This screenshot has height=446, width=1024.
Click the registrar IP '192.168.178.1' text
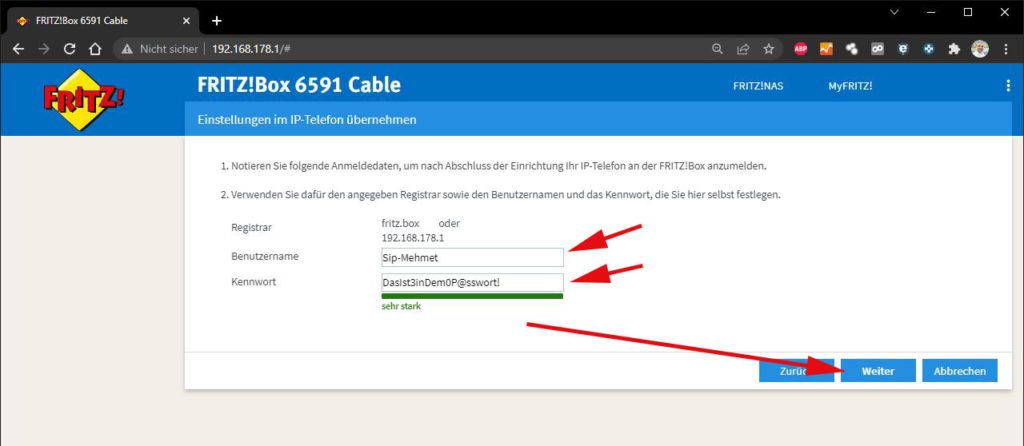click(x=413, y=238)
